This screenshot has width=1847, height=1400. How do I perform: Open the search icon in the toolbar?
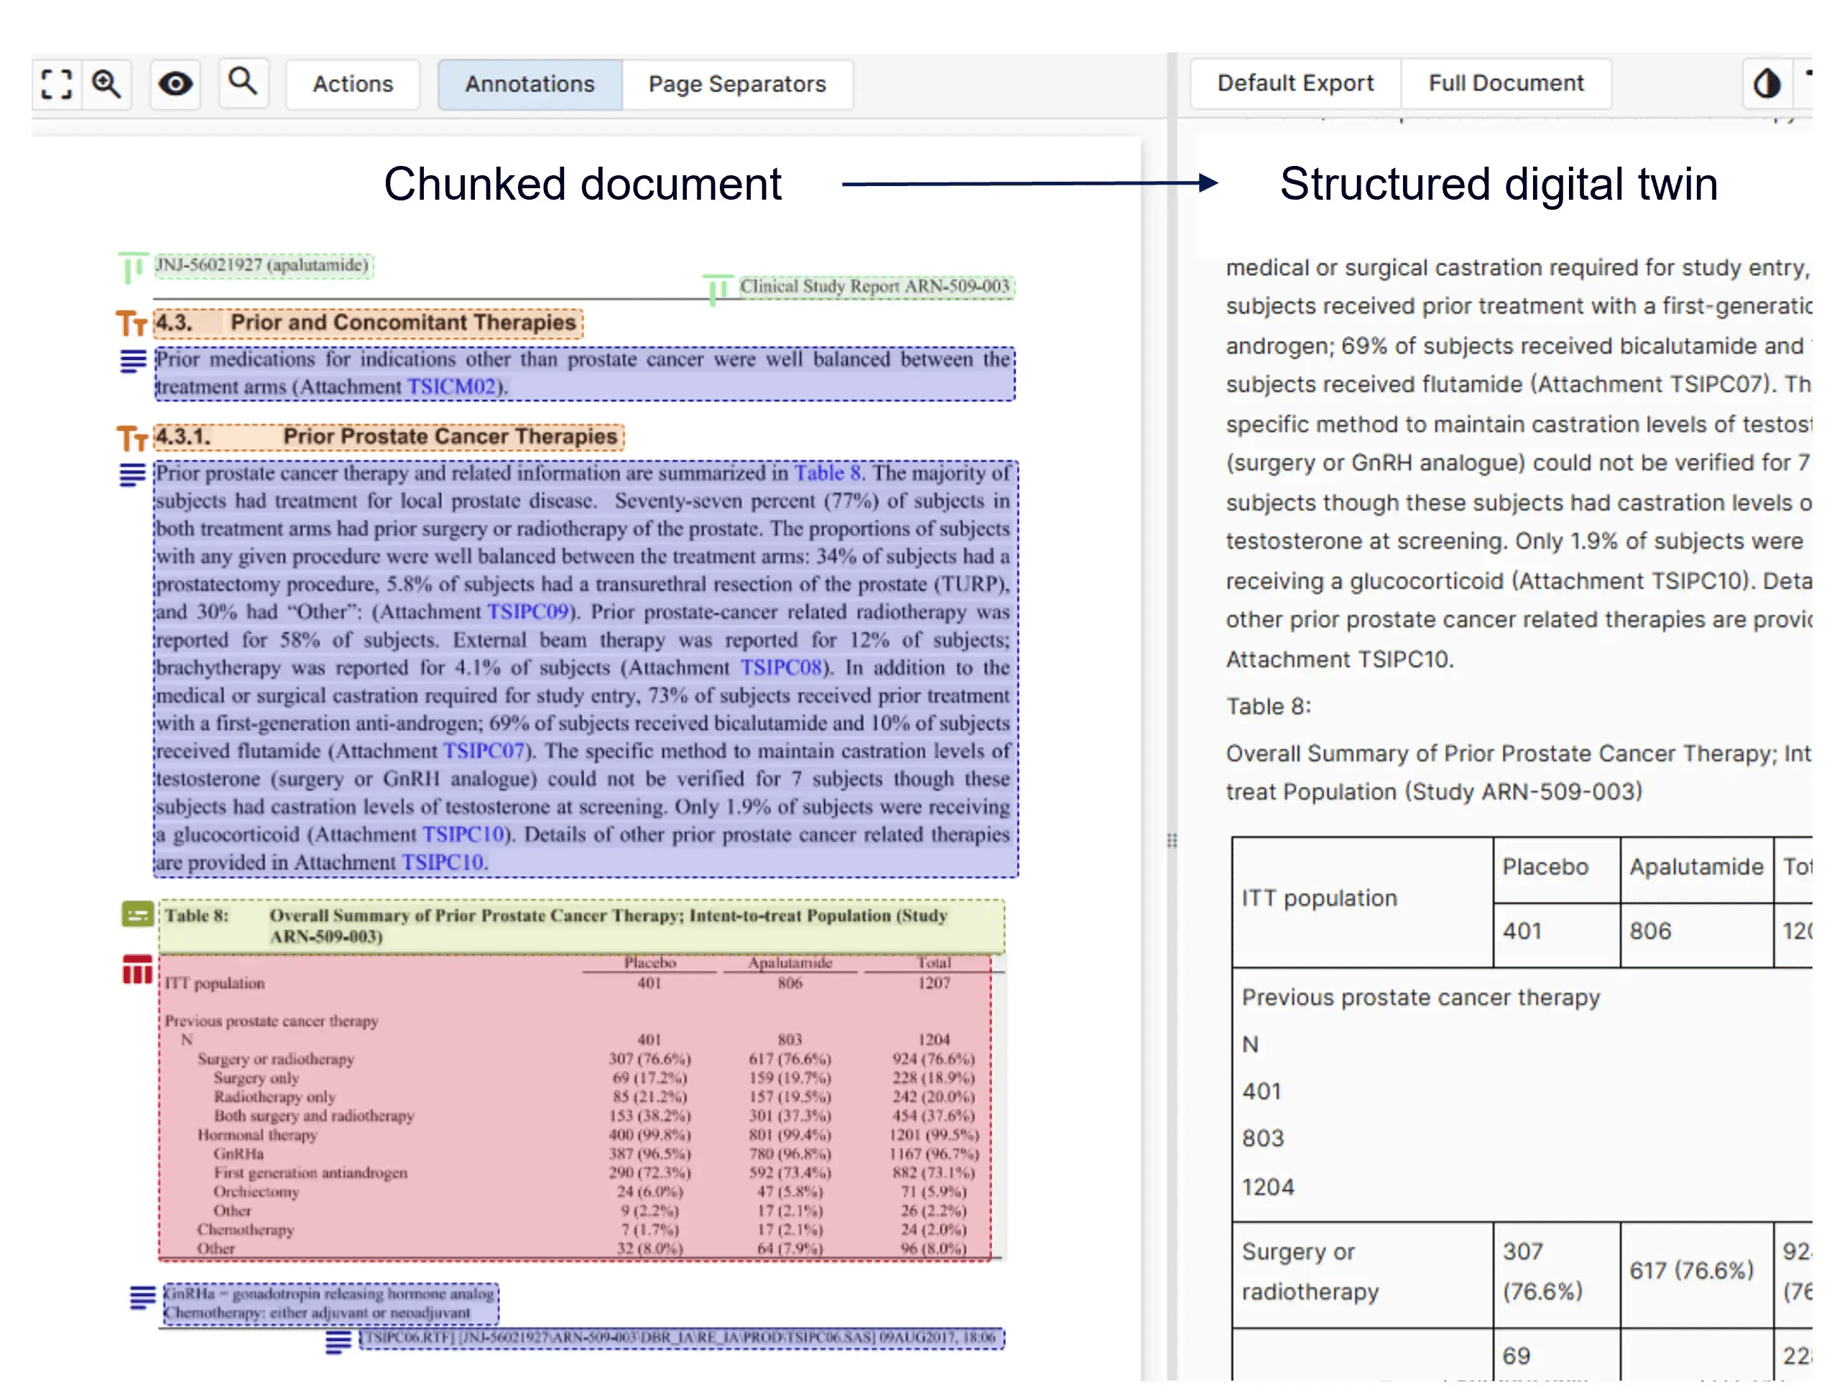coord(243,84)
